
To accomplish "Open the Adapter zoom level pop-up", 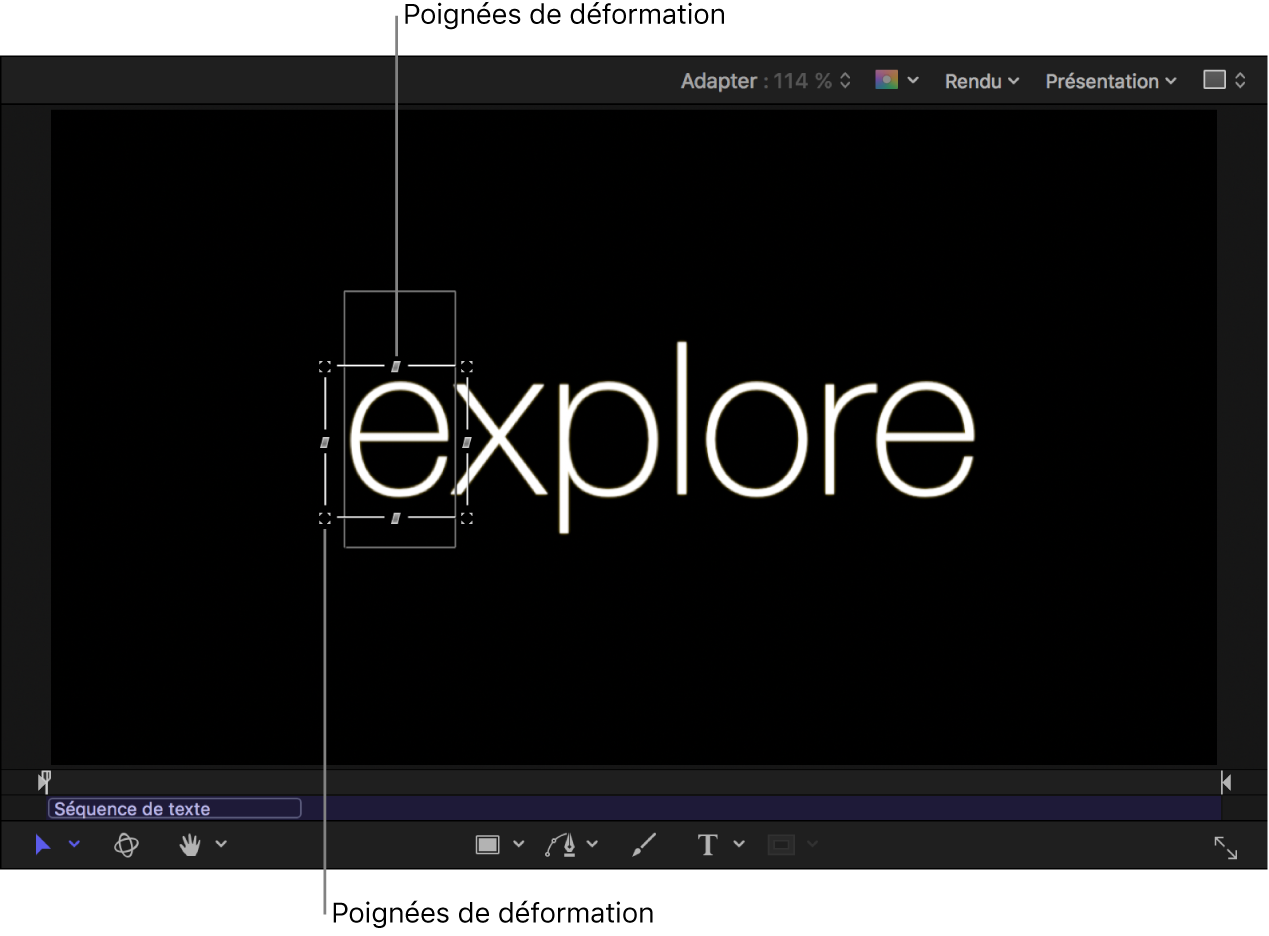I will pos(766,81).
